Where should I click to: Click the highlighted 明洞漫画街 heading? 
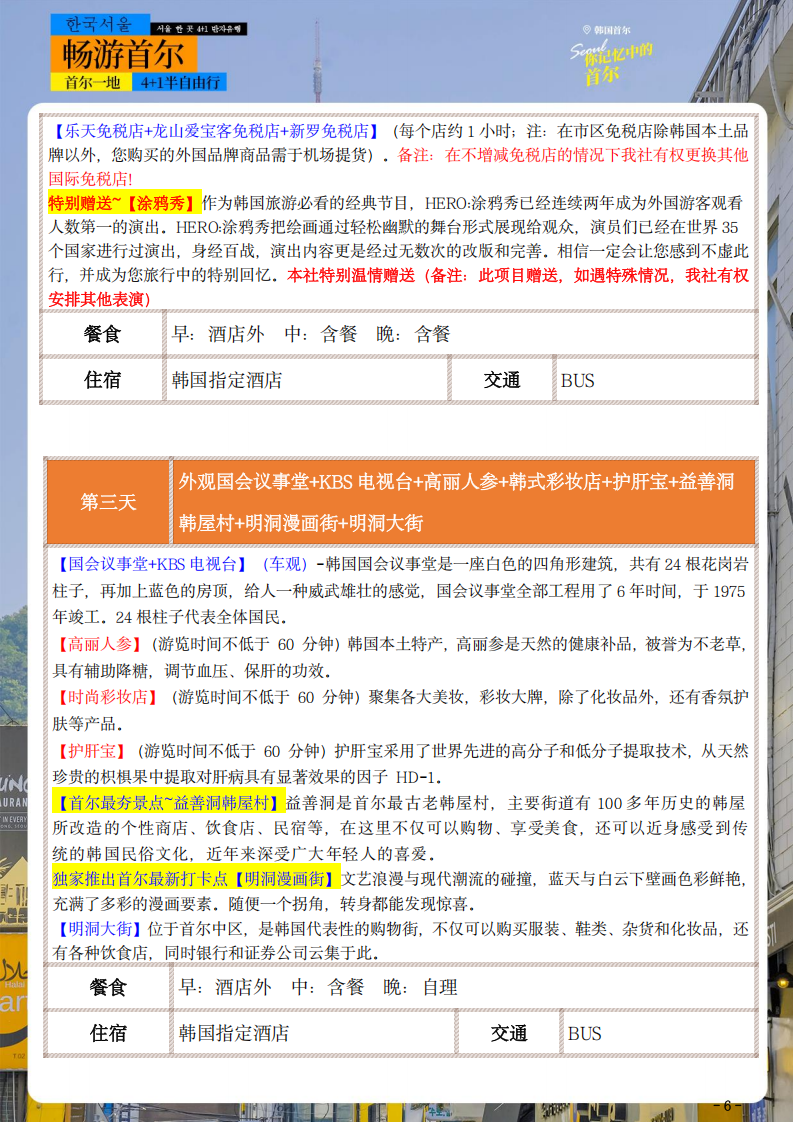pos(196,879)
